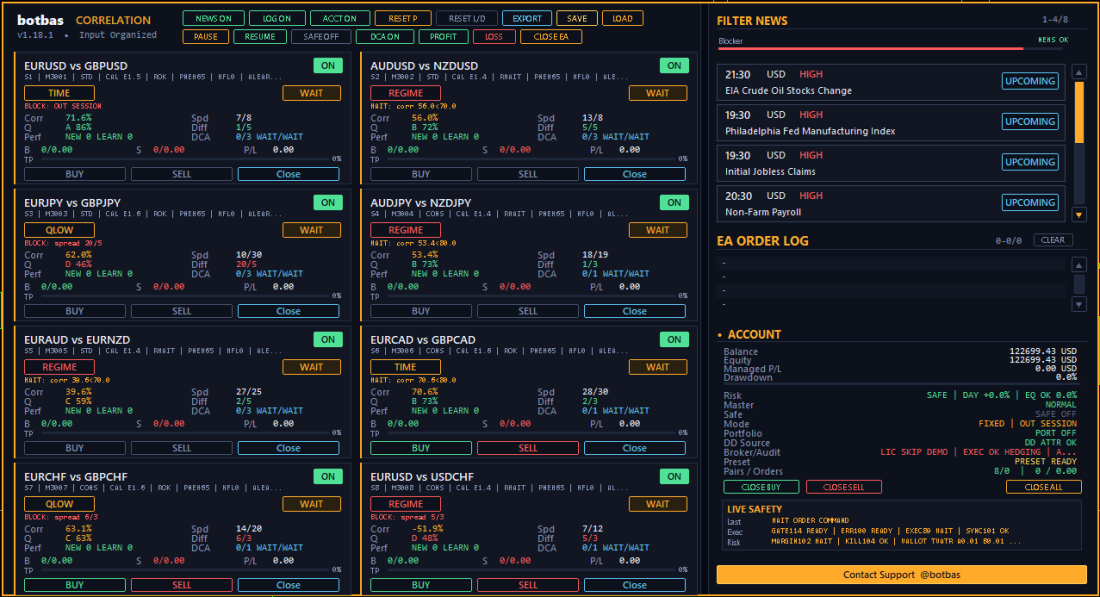The image size is (1100, 597).
Task: Click BUY for AUDUSD vs NZDUSD
Action: pyautogui.click(x=421, y=174)
